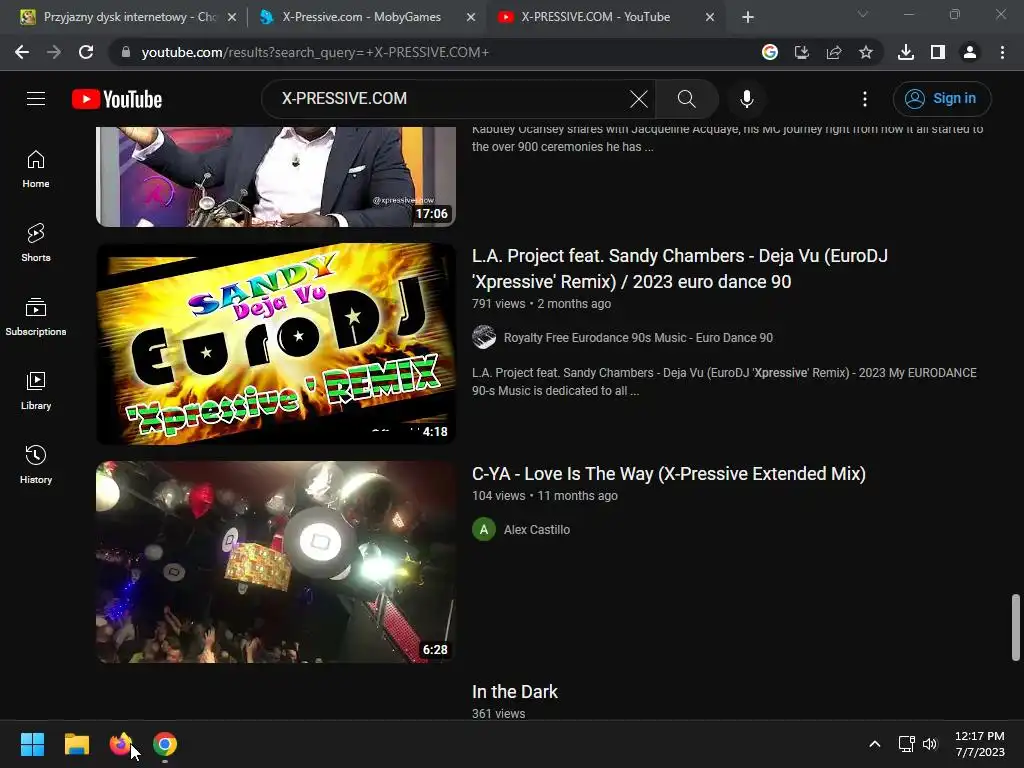Open File Explorer from the taskbar

(x=77, y=744)
